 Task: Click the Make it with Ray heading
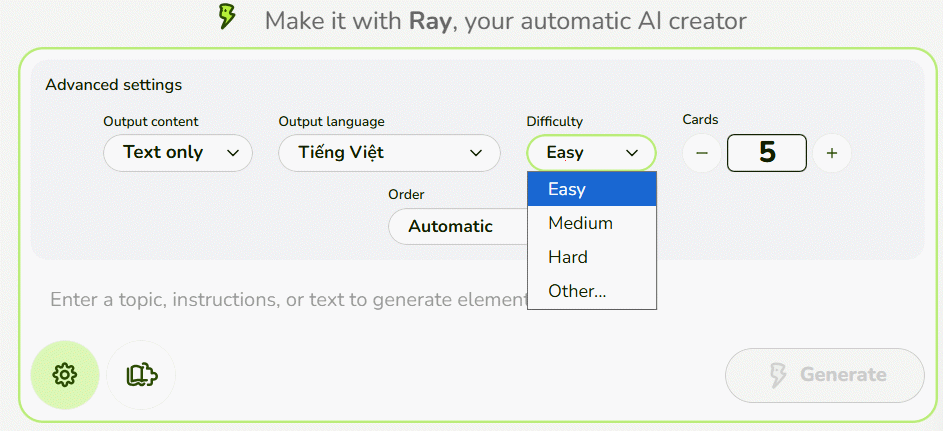[506, 21]
